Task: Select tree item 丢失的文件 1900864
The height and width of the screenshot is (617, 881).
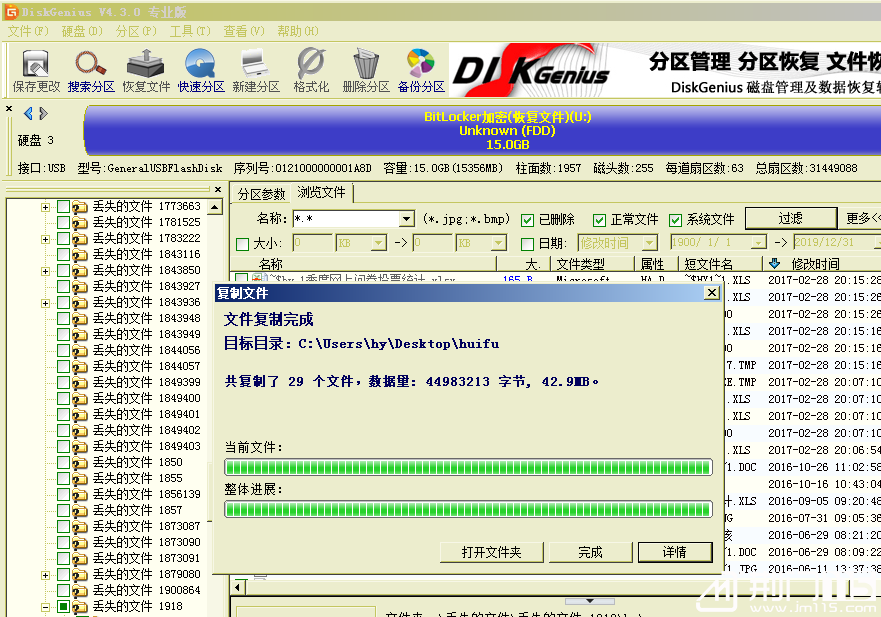Action: pyautogui.click(x=147, y=591)
